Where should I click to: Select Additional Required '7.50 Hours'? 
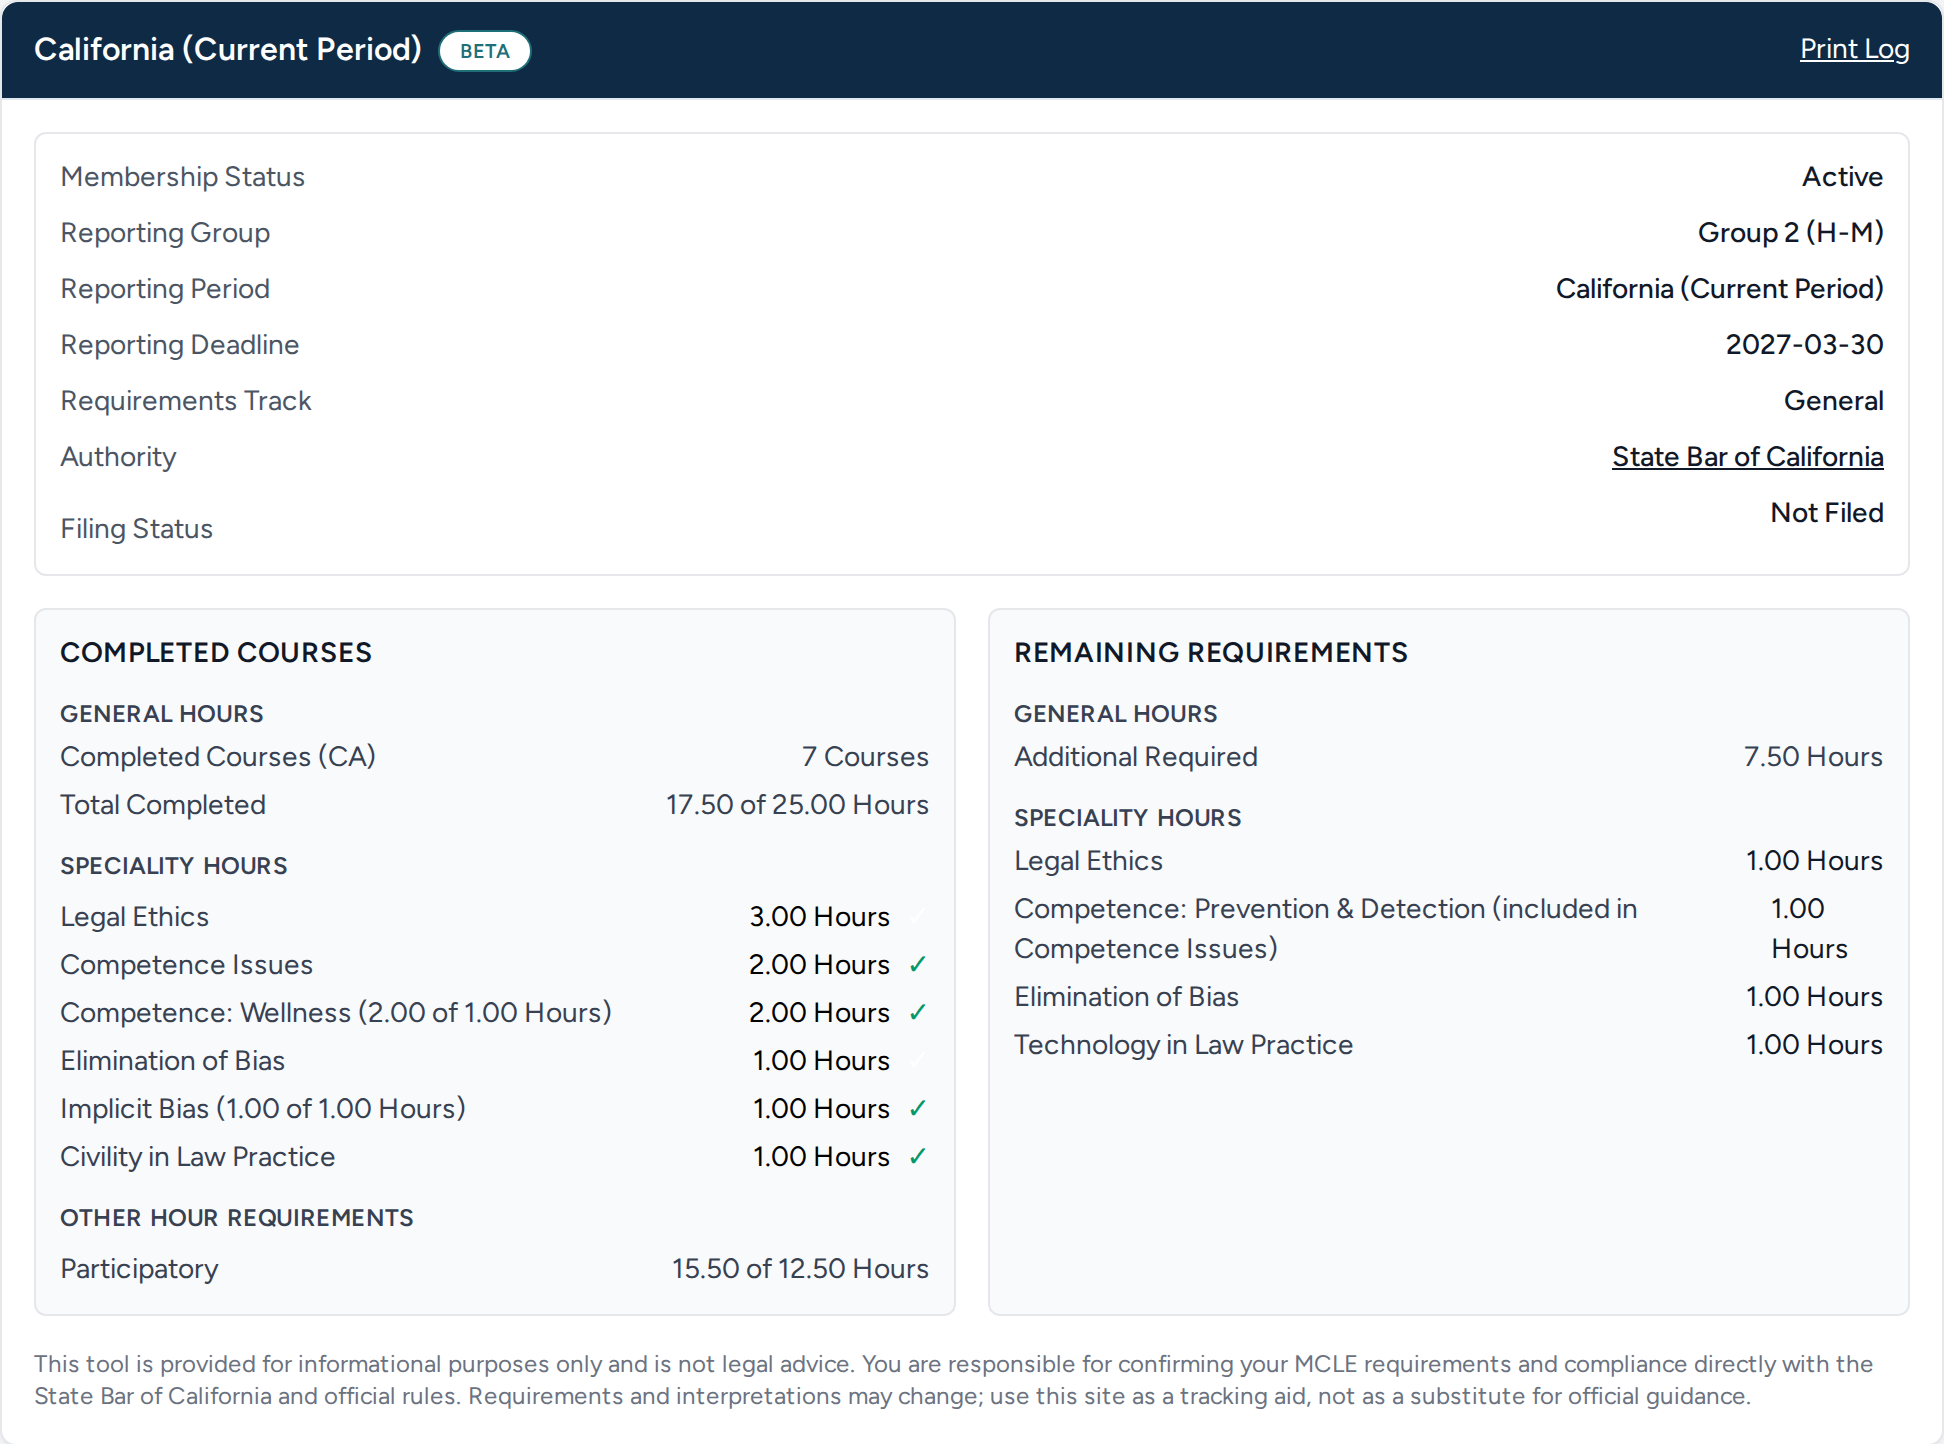[x=1813, y=757]
